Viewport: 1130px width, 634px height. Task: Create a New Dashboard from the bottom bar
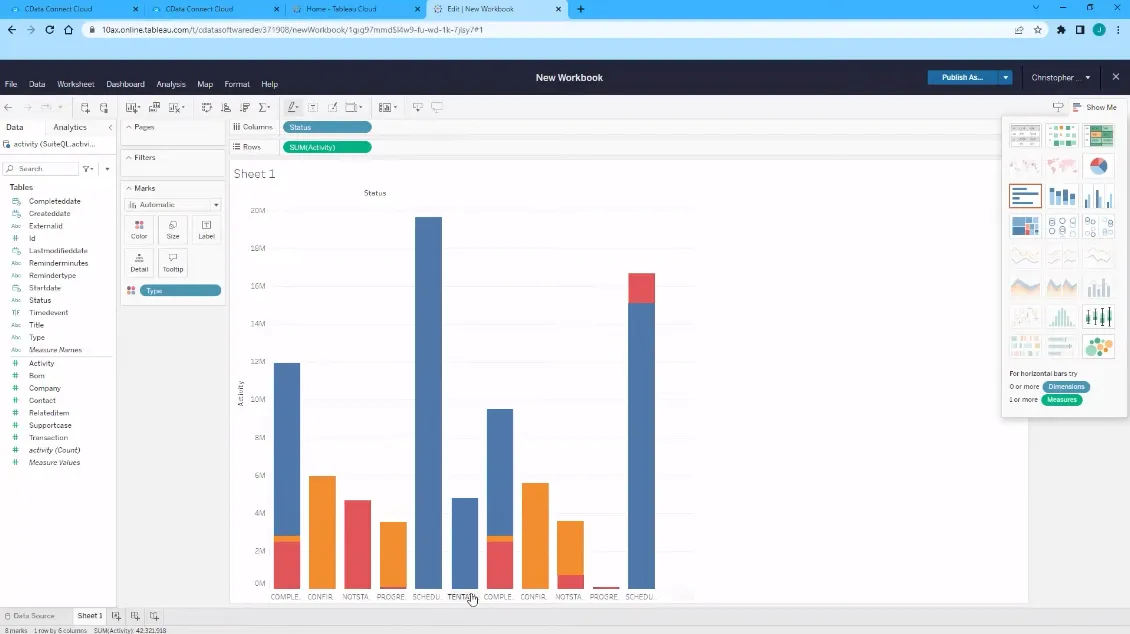point(133,616)
